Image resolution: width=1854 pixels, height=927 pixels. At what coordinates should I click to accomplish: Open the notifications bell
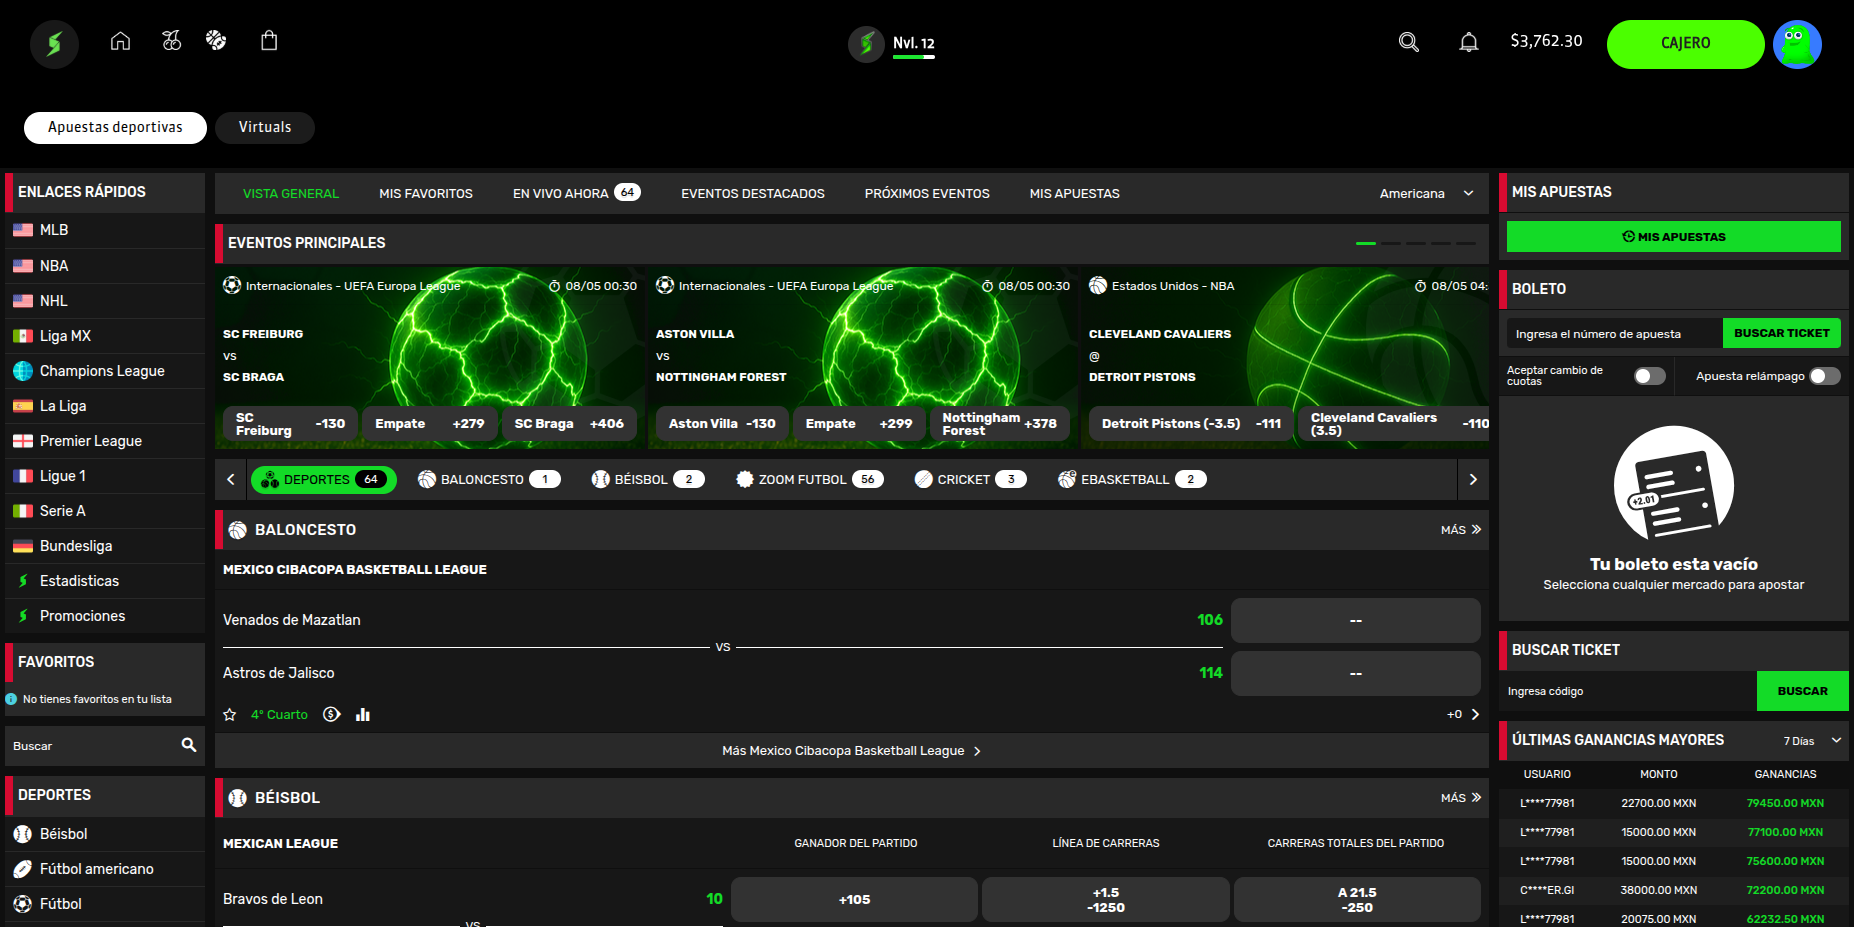(1469, 42)
